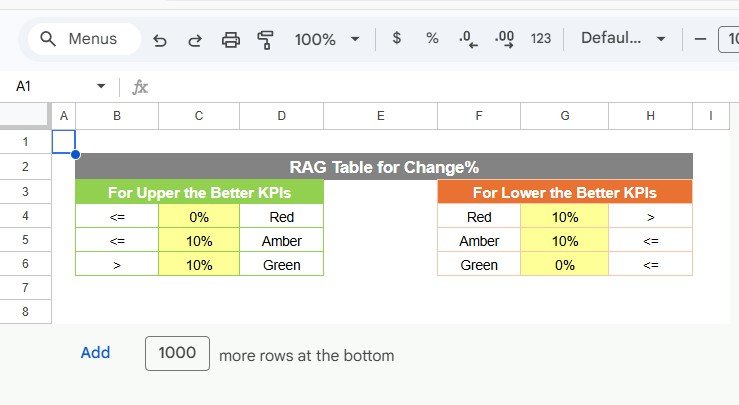Select column H header
Viewport: 739px width, 405px height.
pos(650,116)
